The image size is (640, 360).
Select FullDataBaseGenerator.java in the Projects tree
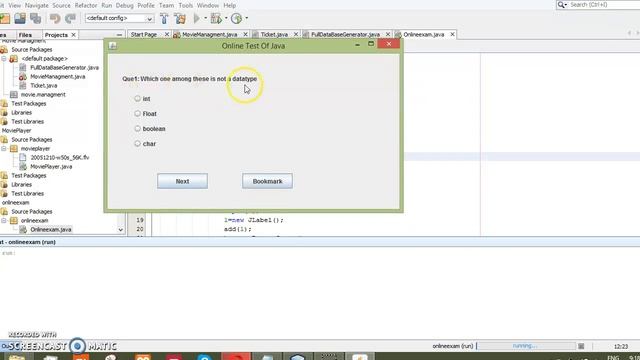pos(64,67)
